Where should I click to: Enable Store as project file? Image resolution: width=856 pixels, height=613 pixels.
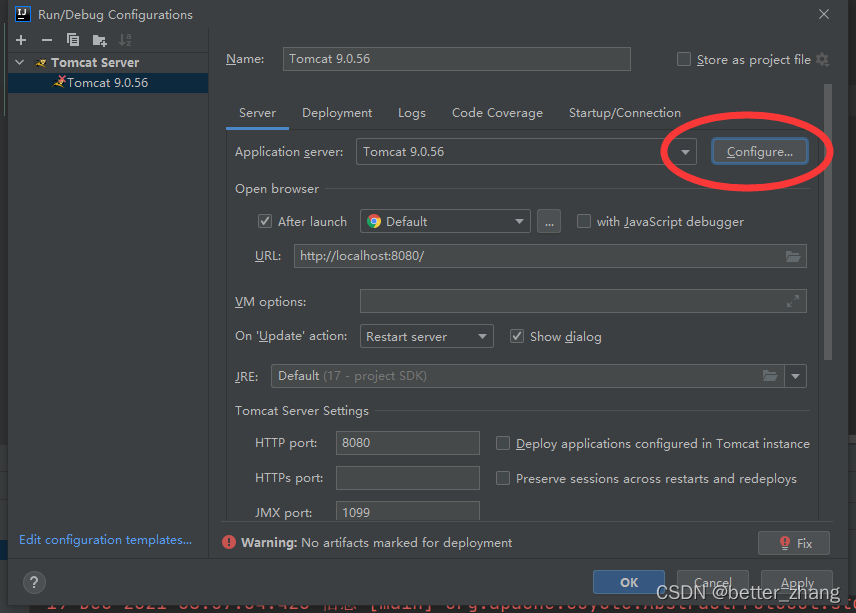tap(683, 59)
